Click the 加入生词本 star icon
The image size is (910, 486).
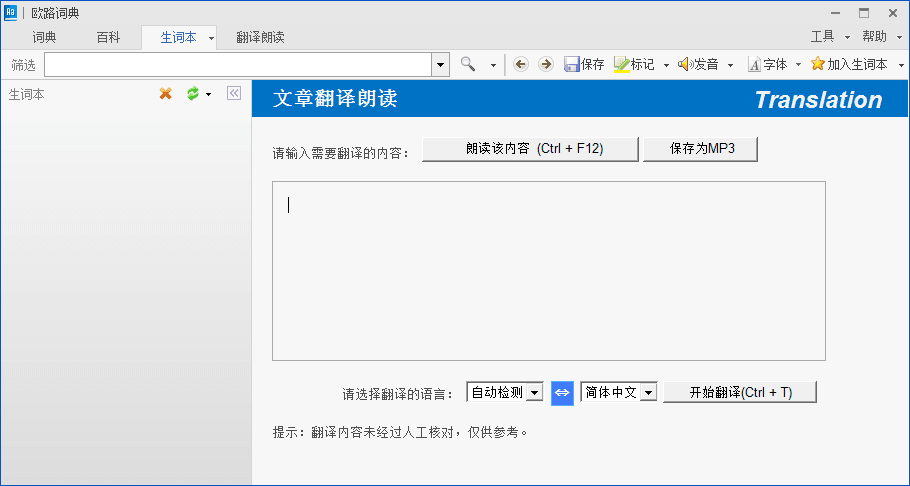pyautogui.click(x=817, y=64)
